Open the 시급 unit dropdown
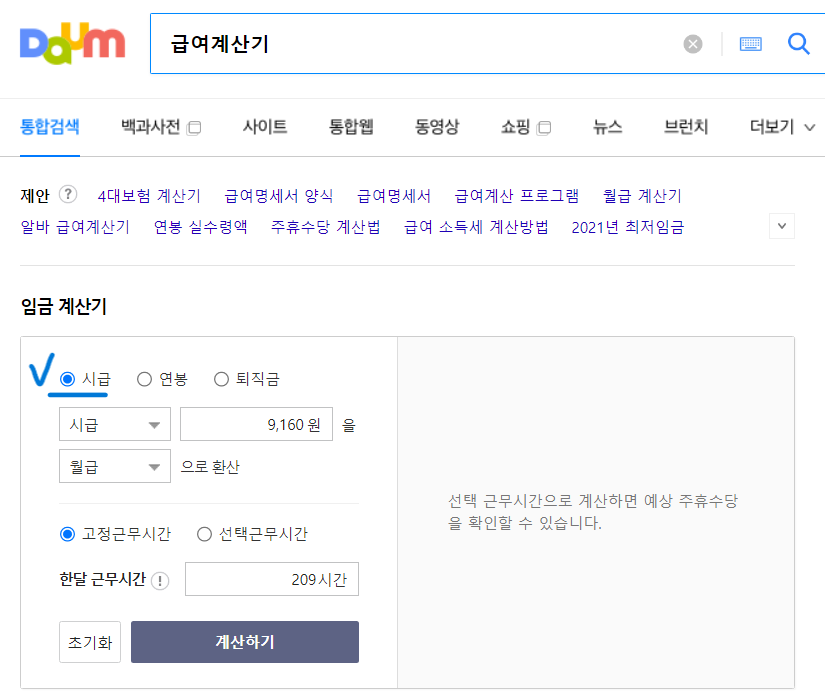 (x=115, y=424)
